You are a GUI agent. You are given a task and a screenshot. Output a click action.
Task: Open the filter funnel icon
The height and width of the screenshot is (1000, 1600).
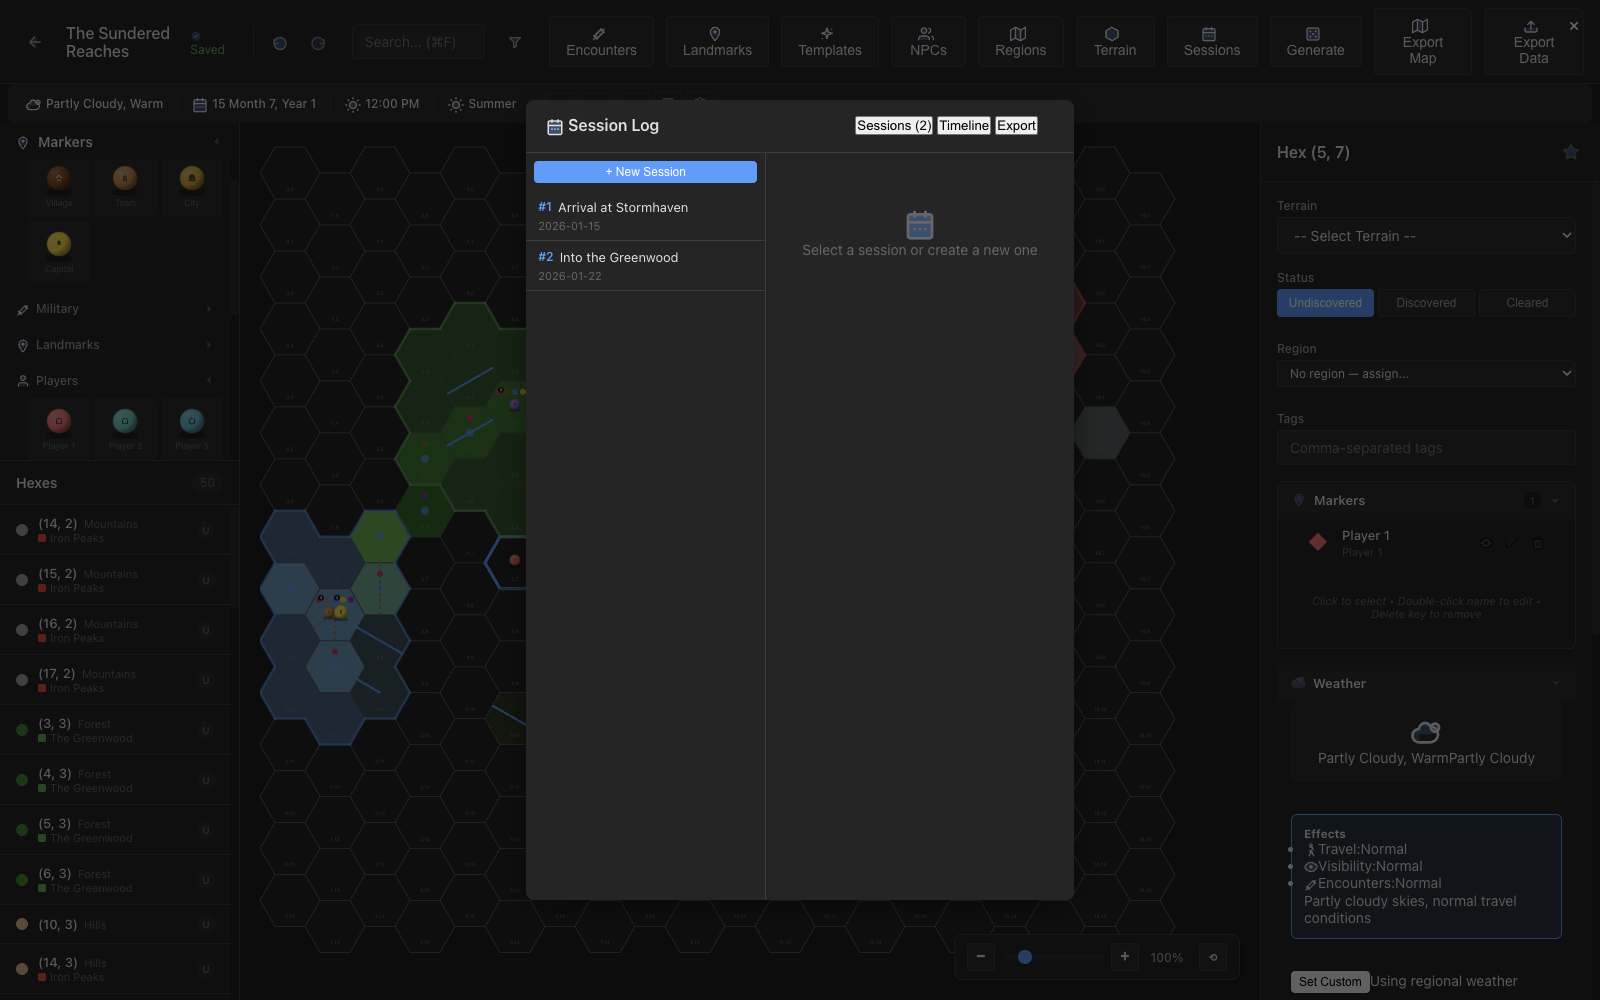pyautogui.click(x=515, y=42)
